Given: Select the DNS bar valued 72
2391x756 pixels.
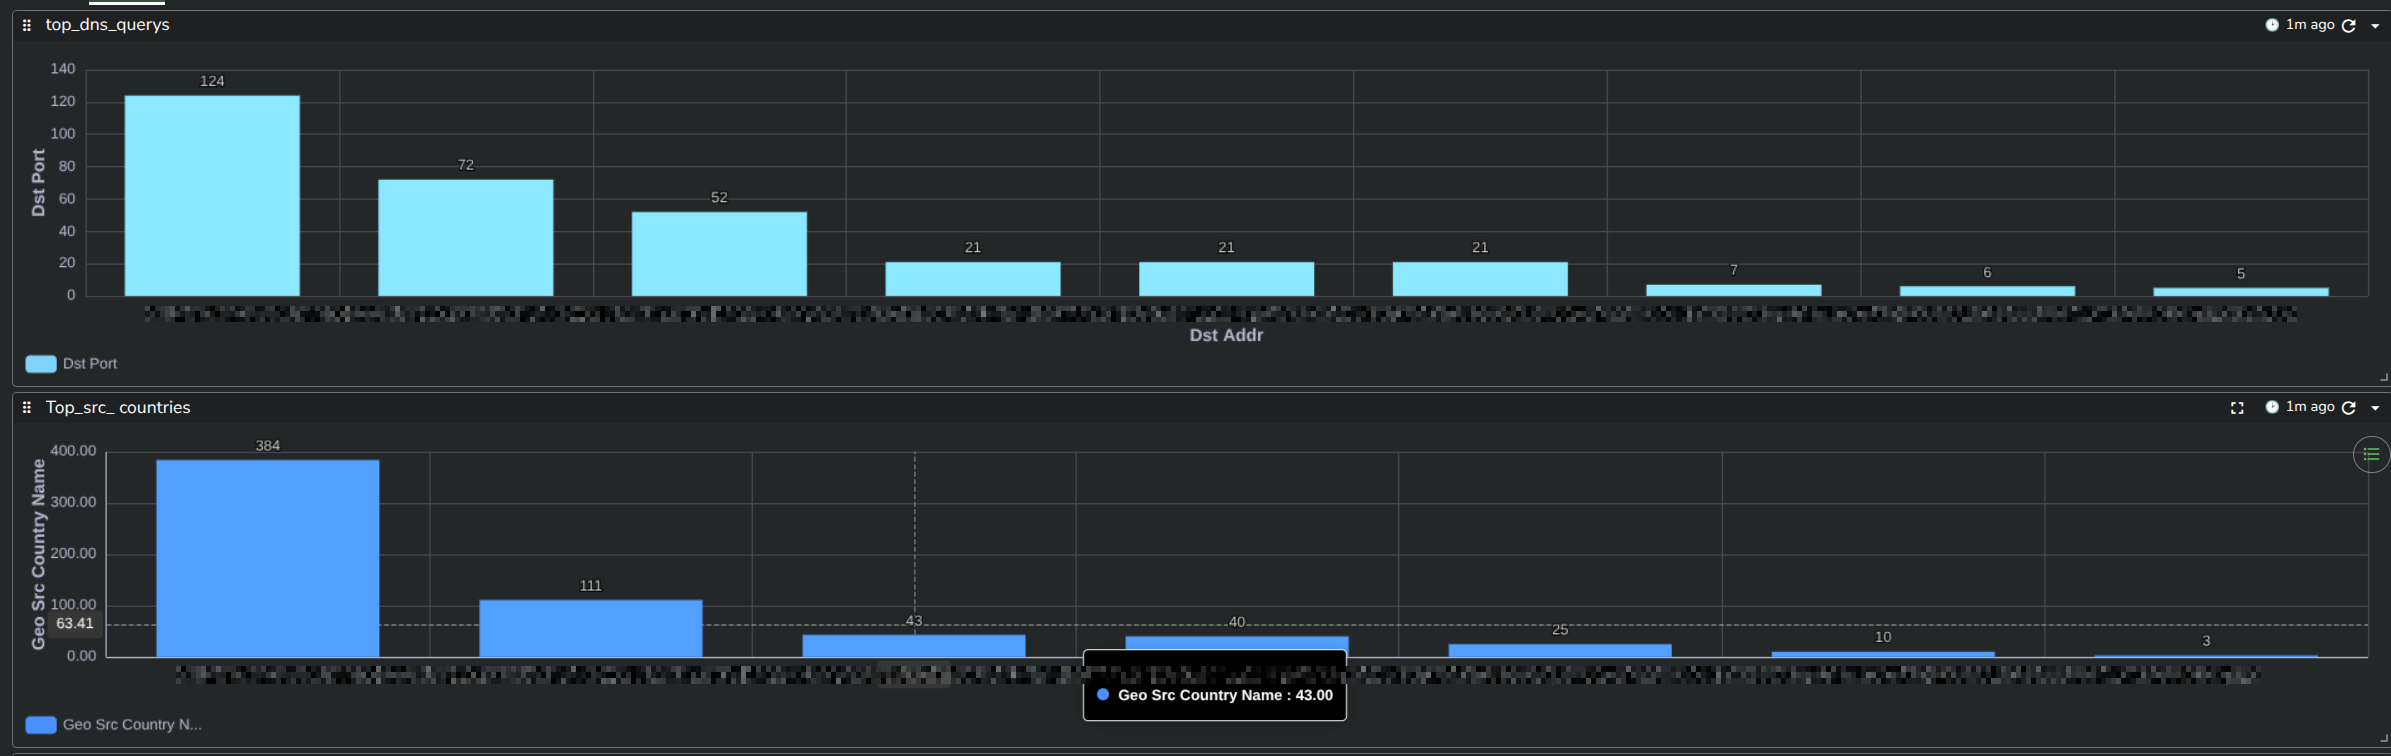Looking at the screenshot, I should point(466,238).
